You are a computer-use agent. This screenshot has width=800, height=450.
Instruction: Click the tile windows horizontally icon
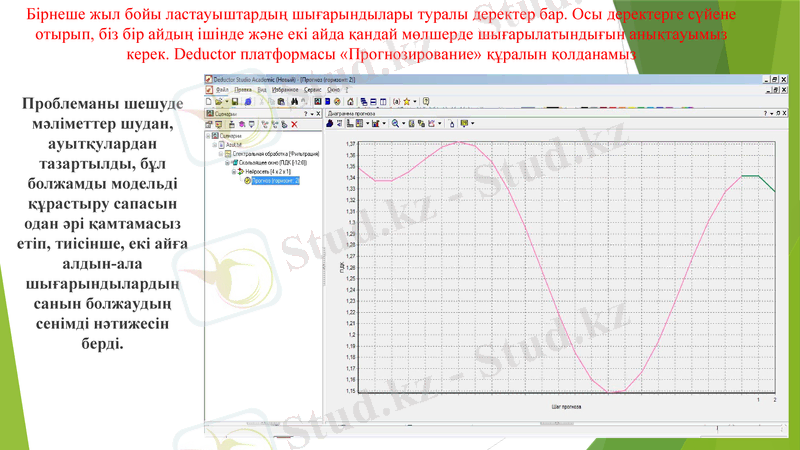(x=373, y=102)
